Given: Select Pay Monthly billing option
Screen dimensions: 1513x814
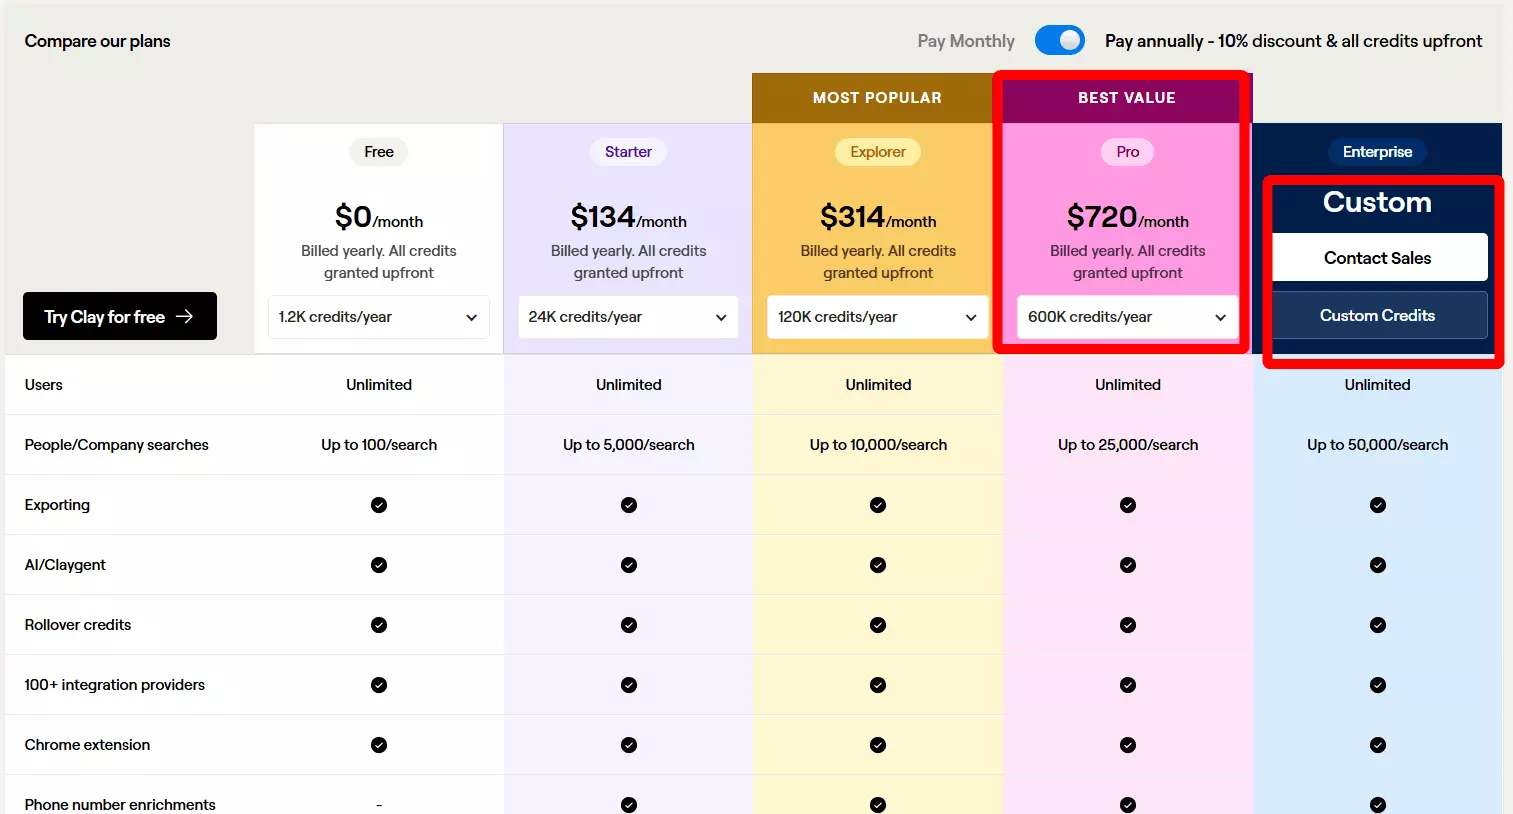Looking at the screenshot, I should click(965, 41).
